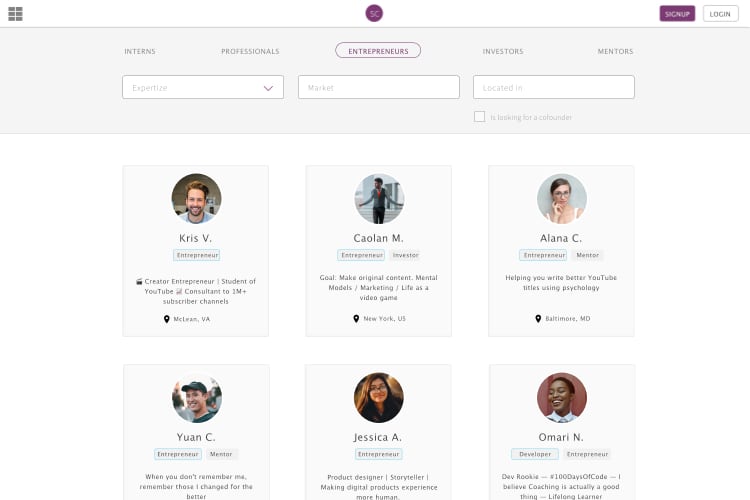Select the Mentors tab
The width and height of the screenshot is (750, 500).
[615, 51]
